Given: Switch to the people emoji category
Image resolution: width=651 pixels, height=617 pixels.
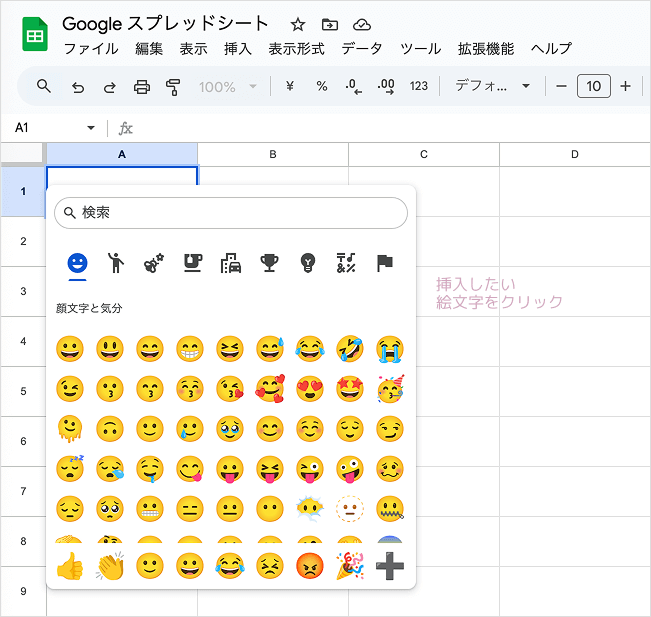Looking at the screenshot, I should 116,263.
